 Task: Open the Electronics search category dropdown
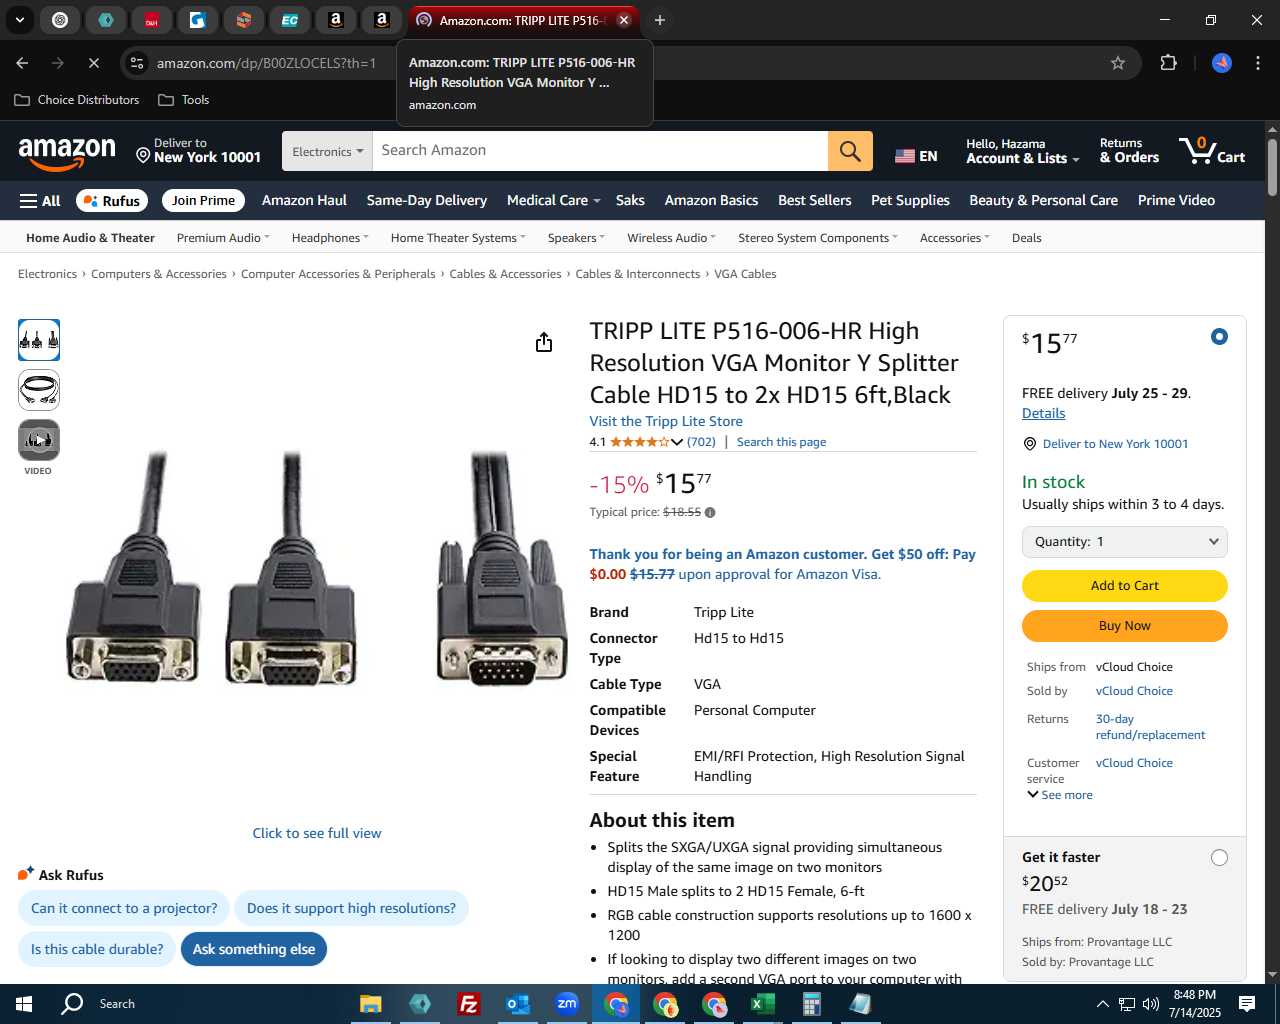pyautogui.click(x=327, y=151)
